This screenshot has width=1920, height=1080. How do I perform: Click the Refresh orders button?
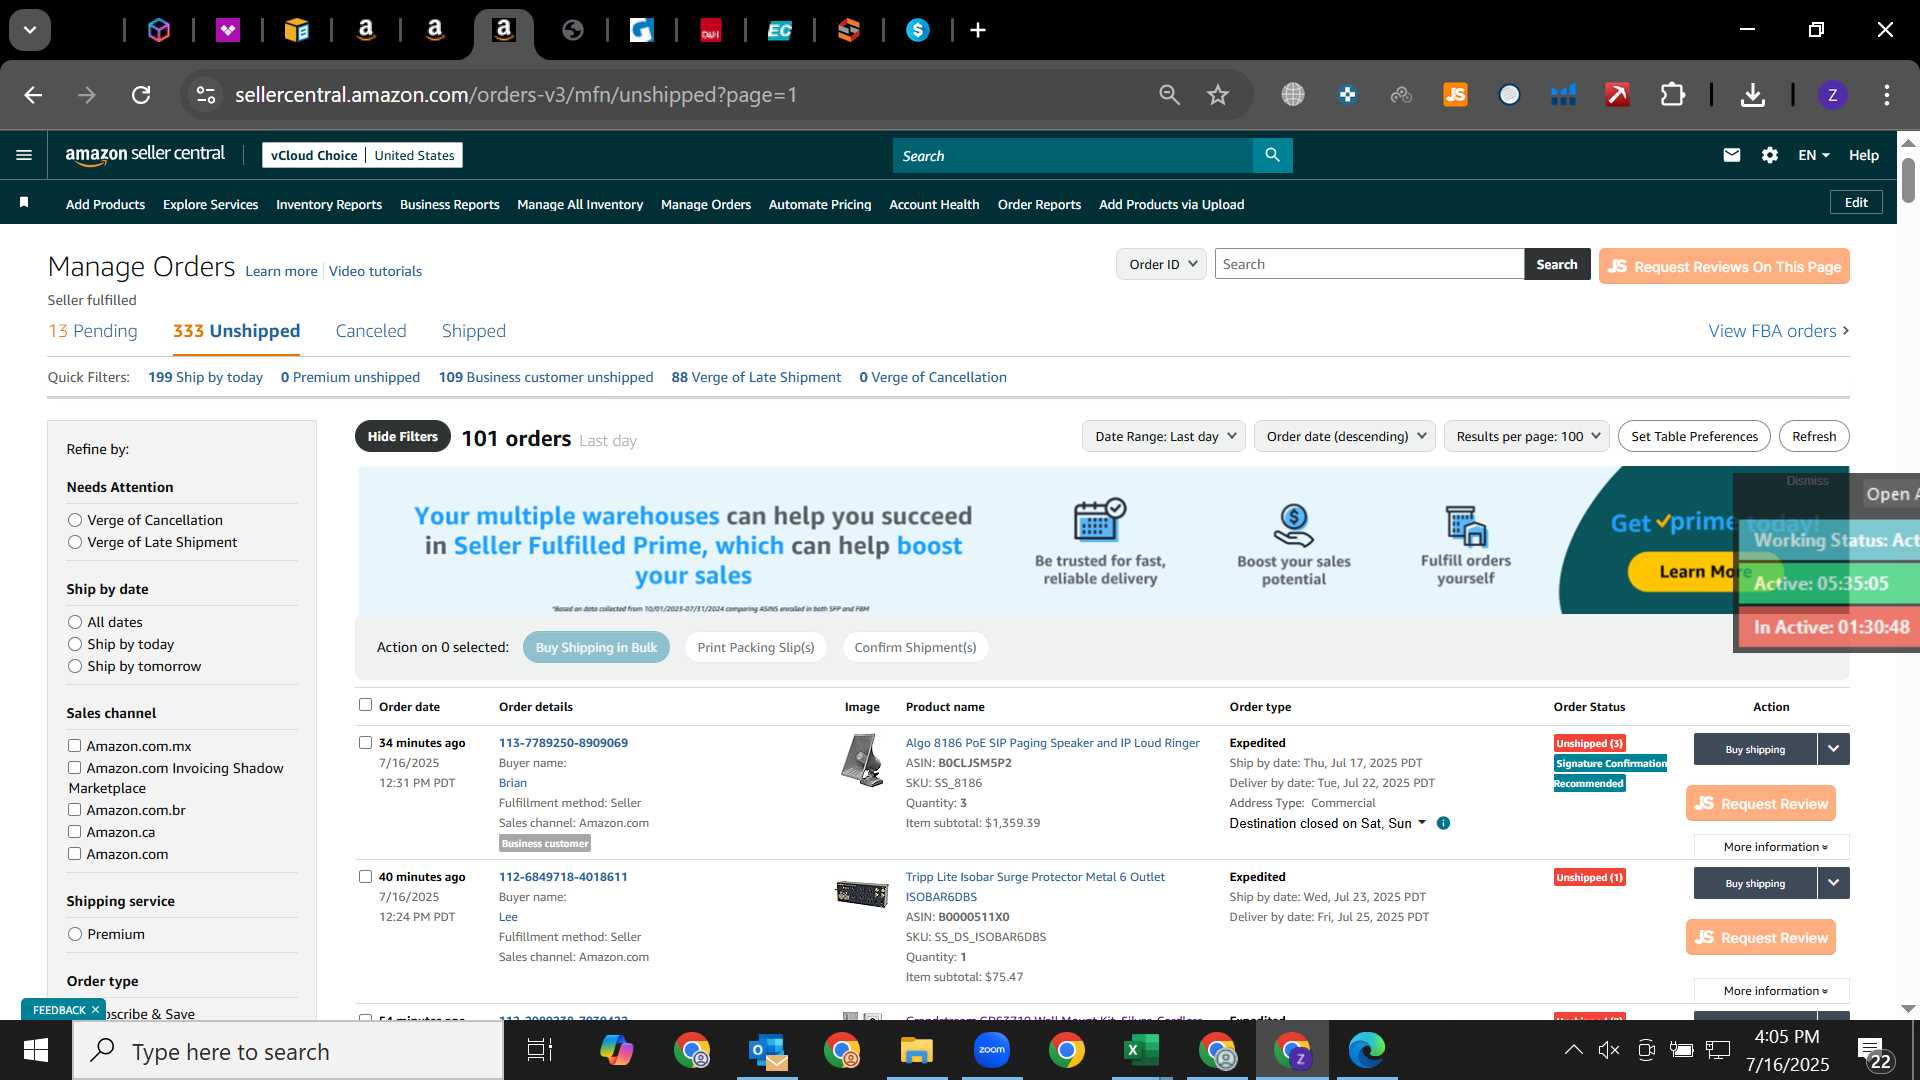click(1814, 436)
